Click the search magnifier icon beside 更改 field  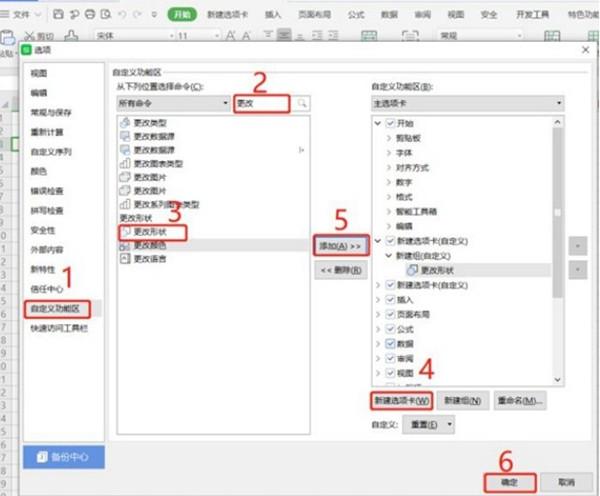(x=301, y=103)
